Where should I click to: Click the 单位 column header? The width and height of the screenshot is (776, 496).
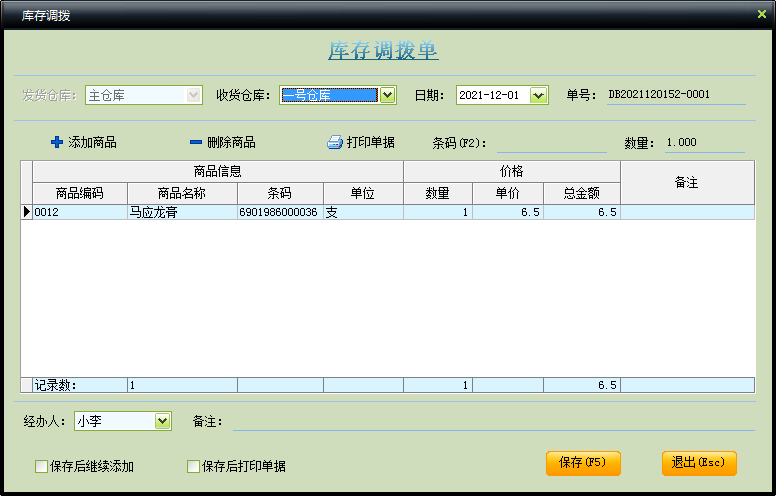(x=363, y=193)
